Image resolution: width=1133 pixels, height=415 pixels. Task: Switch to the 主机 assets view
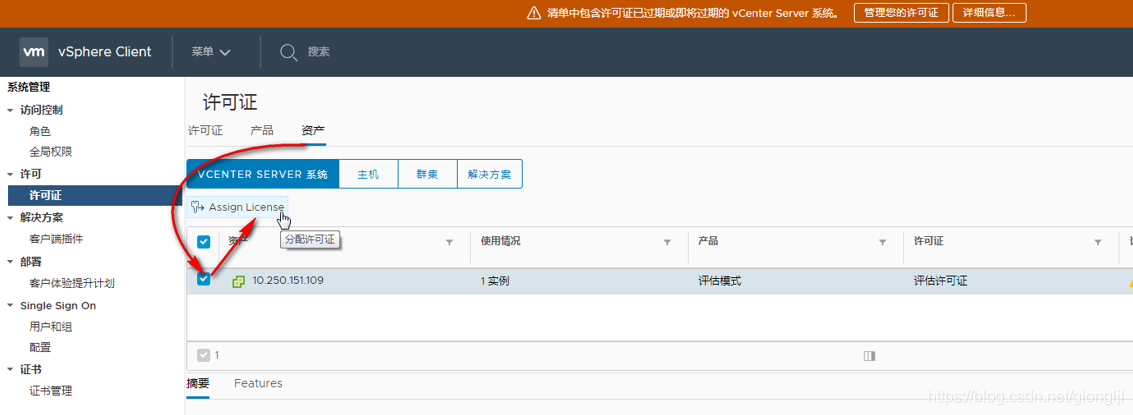pyautogui.click(x=369, y=174)
